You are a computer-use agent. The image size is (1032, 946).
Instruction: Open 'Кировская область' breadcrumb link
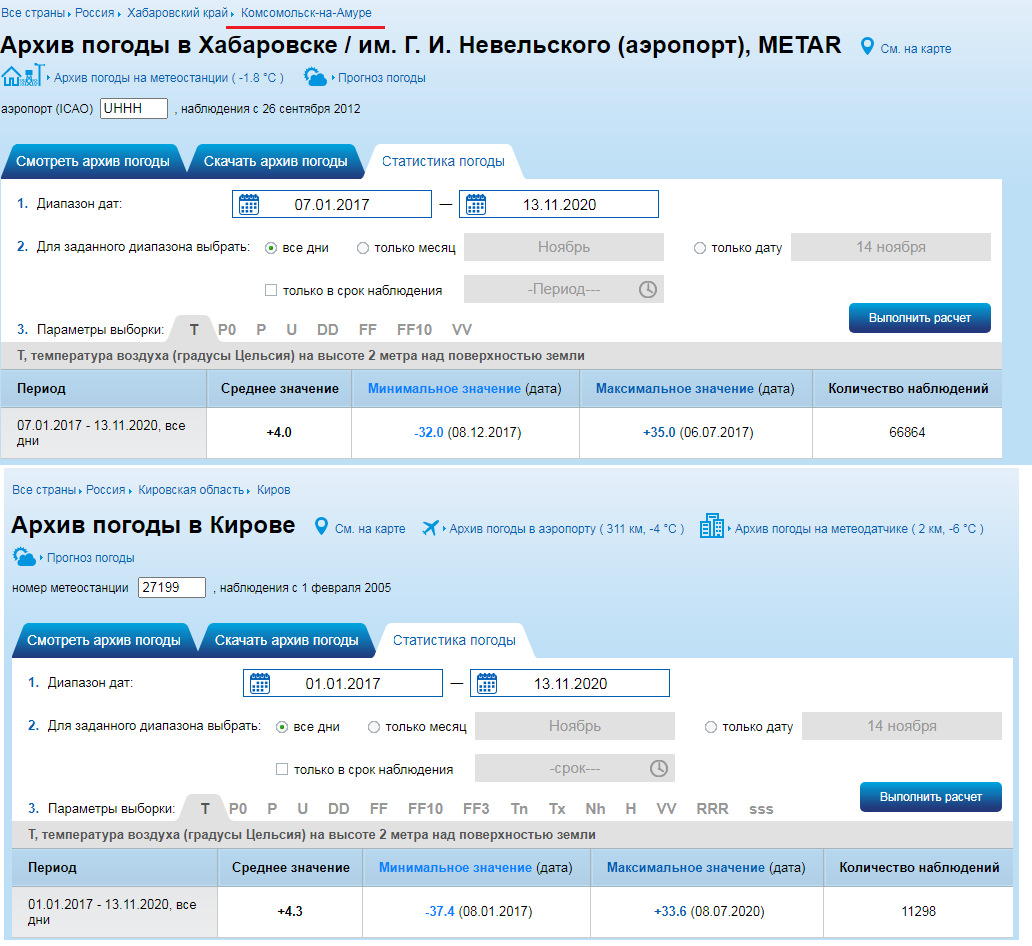191,490
